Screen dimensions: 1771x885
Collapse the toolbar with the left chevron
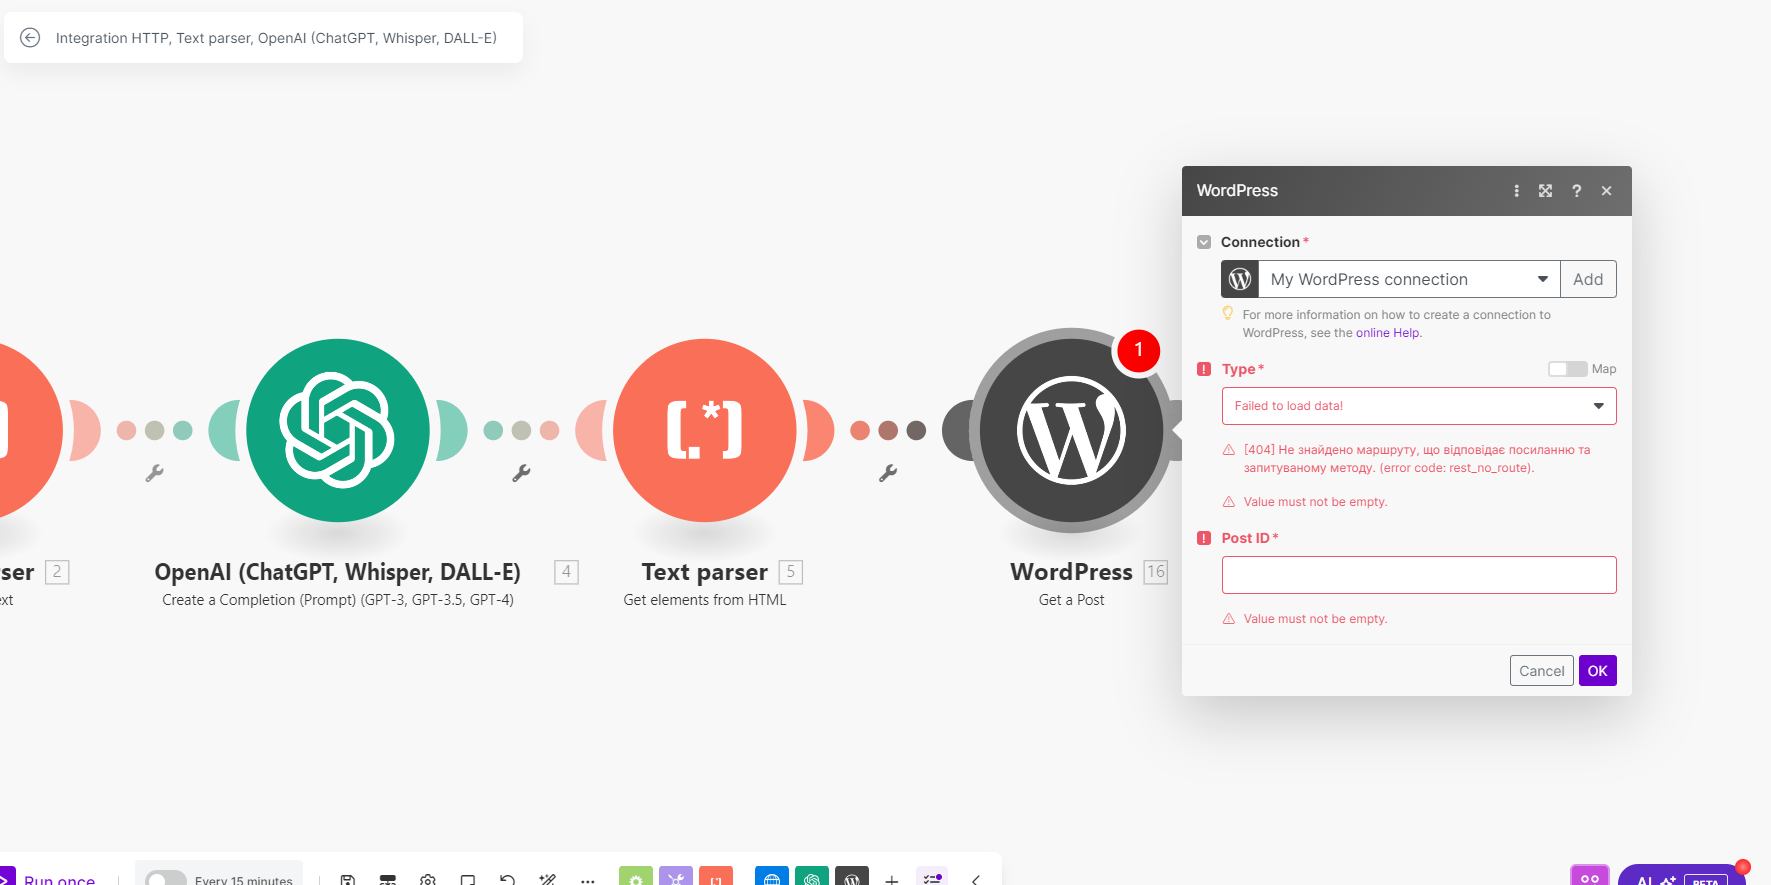pyautogui.click(x=975, y=880)
